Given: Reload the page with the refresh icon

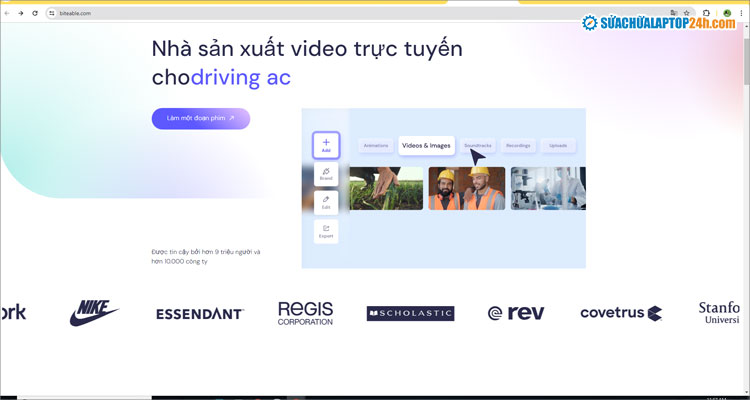Looking at the screenshot, I should pos(35,13).
